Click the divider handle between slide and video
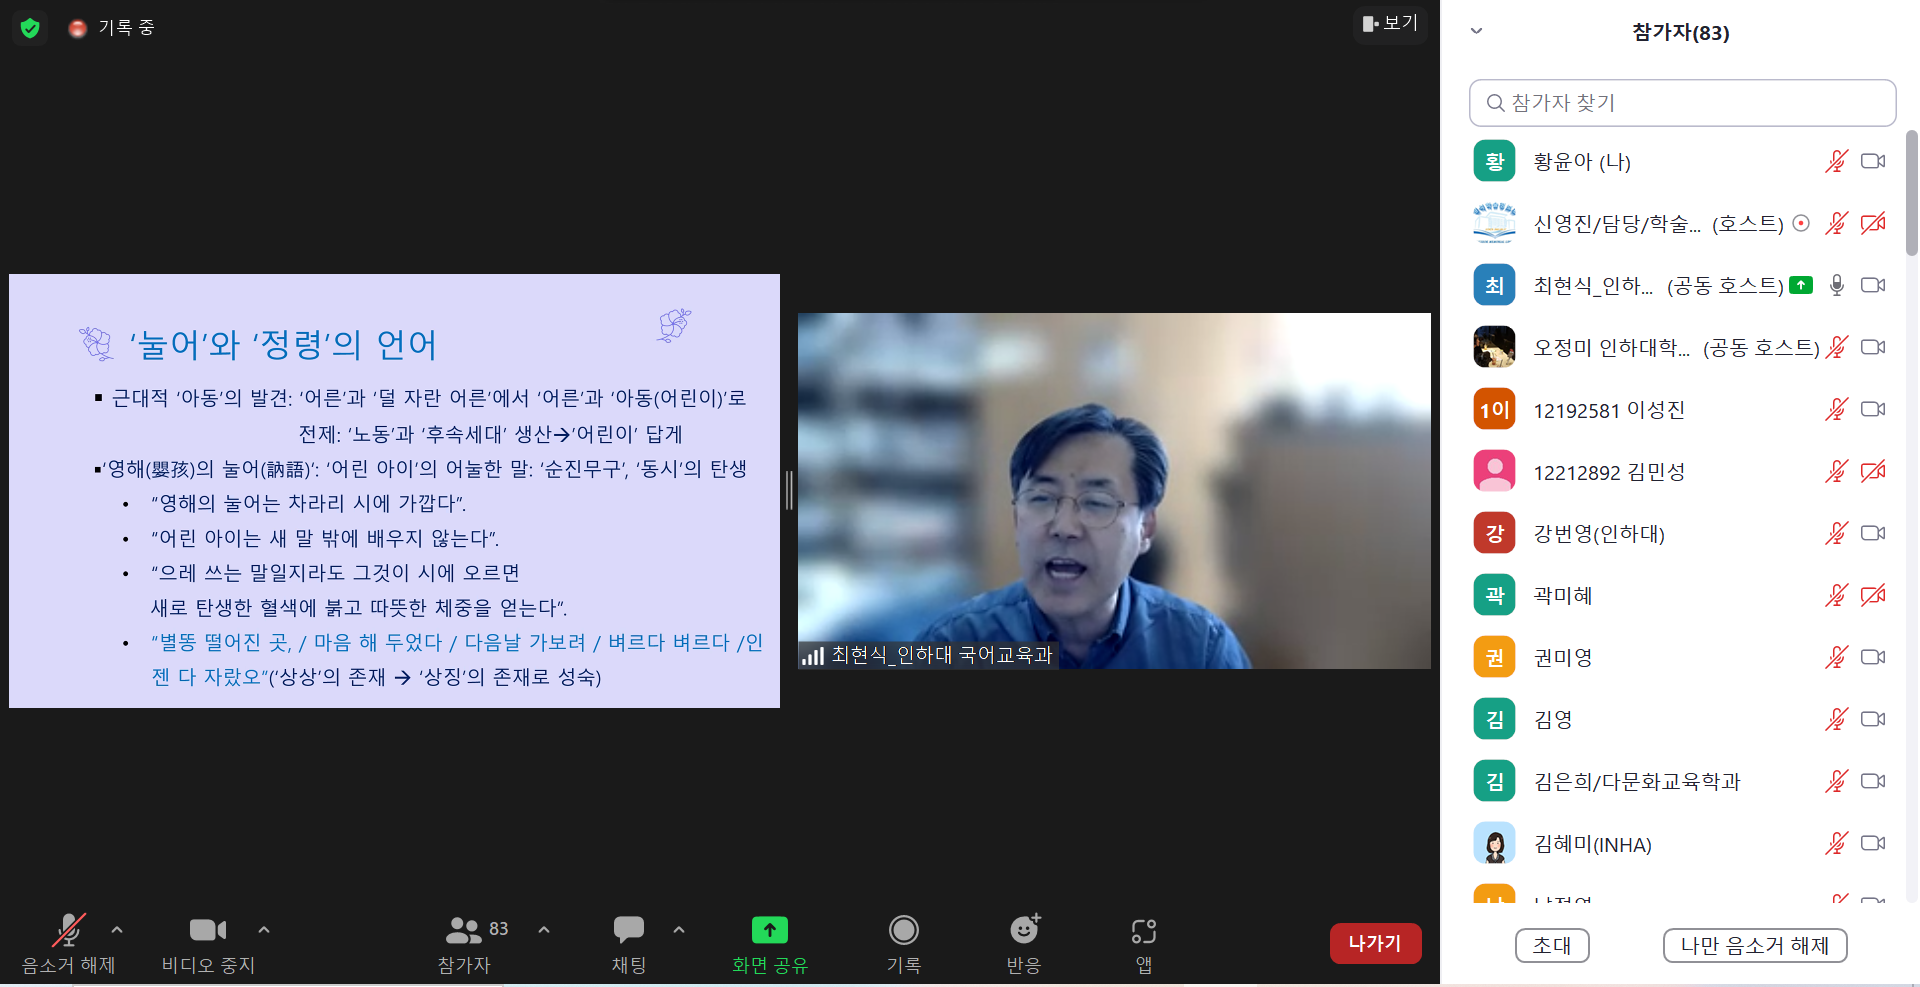1920x987 pixels. point(789,490)
